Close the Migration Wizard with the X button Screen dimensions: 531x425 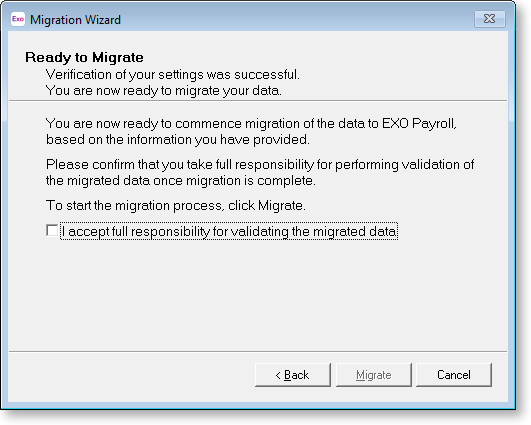[x=489, y=19]
